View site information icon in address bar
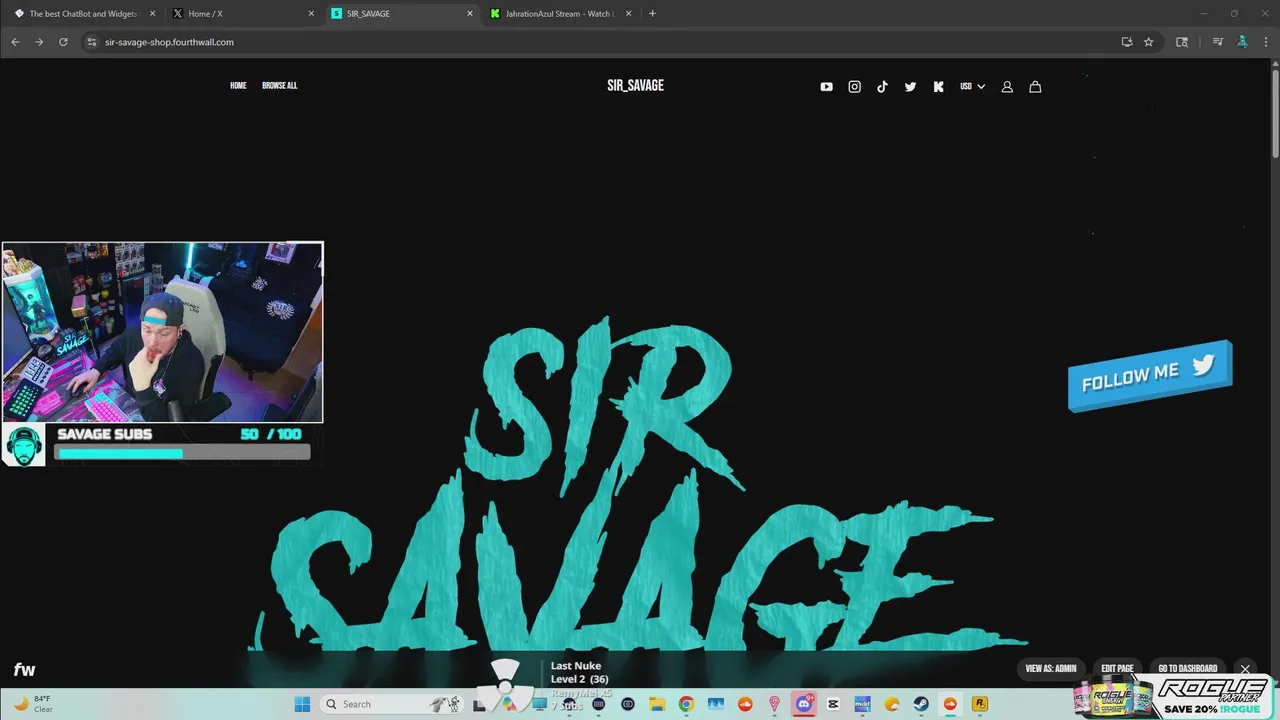This screenshot has height=720, width=1280. click(x=91, y=42)
